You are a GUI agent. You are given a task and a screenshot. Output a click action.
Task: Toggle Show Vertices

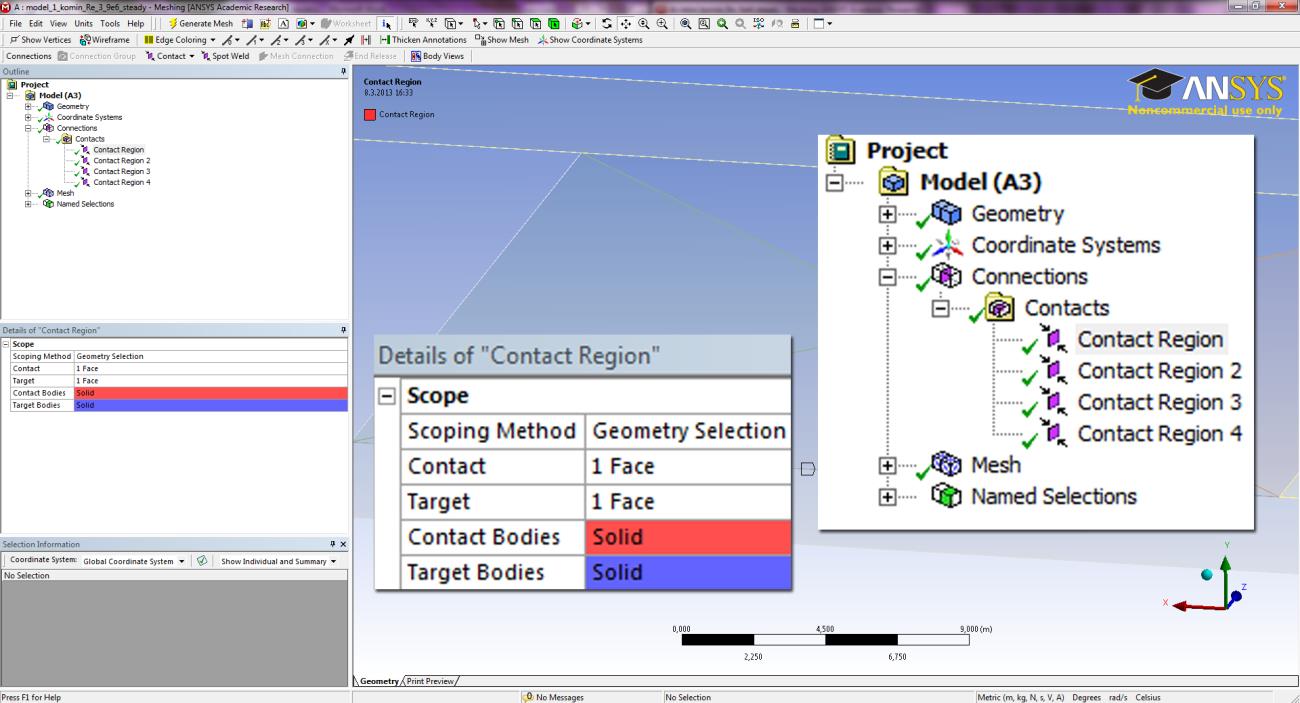click(40, 40)
